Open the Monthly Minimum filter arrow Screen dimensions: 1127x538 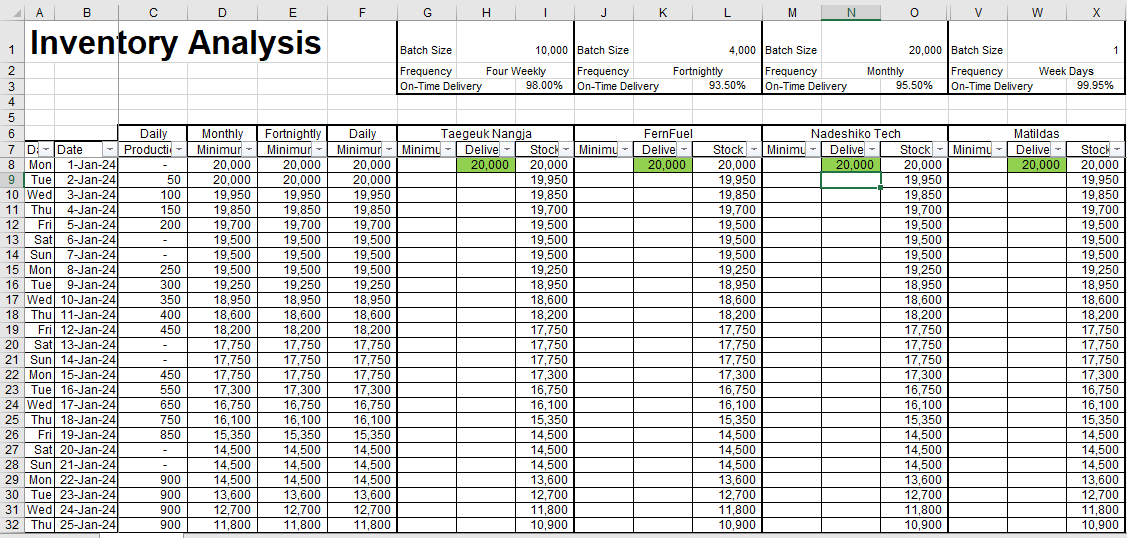[x=249, y=149]
